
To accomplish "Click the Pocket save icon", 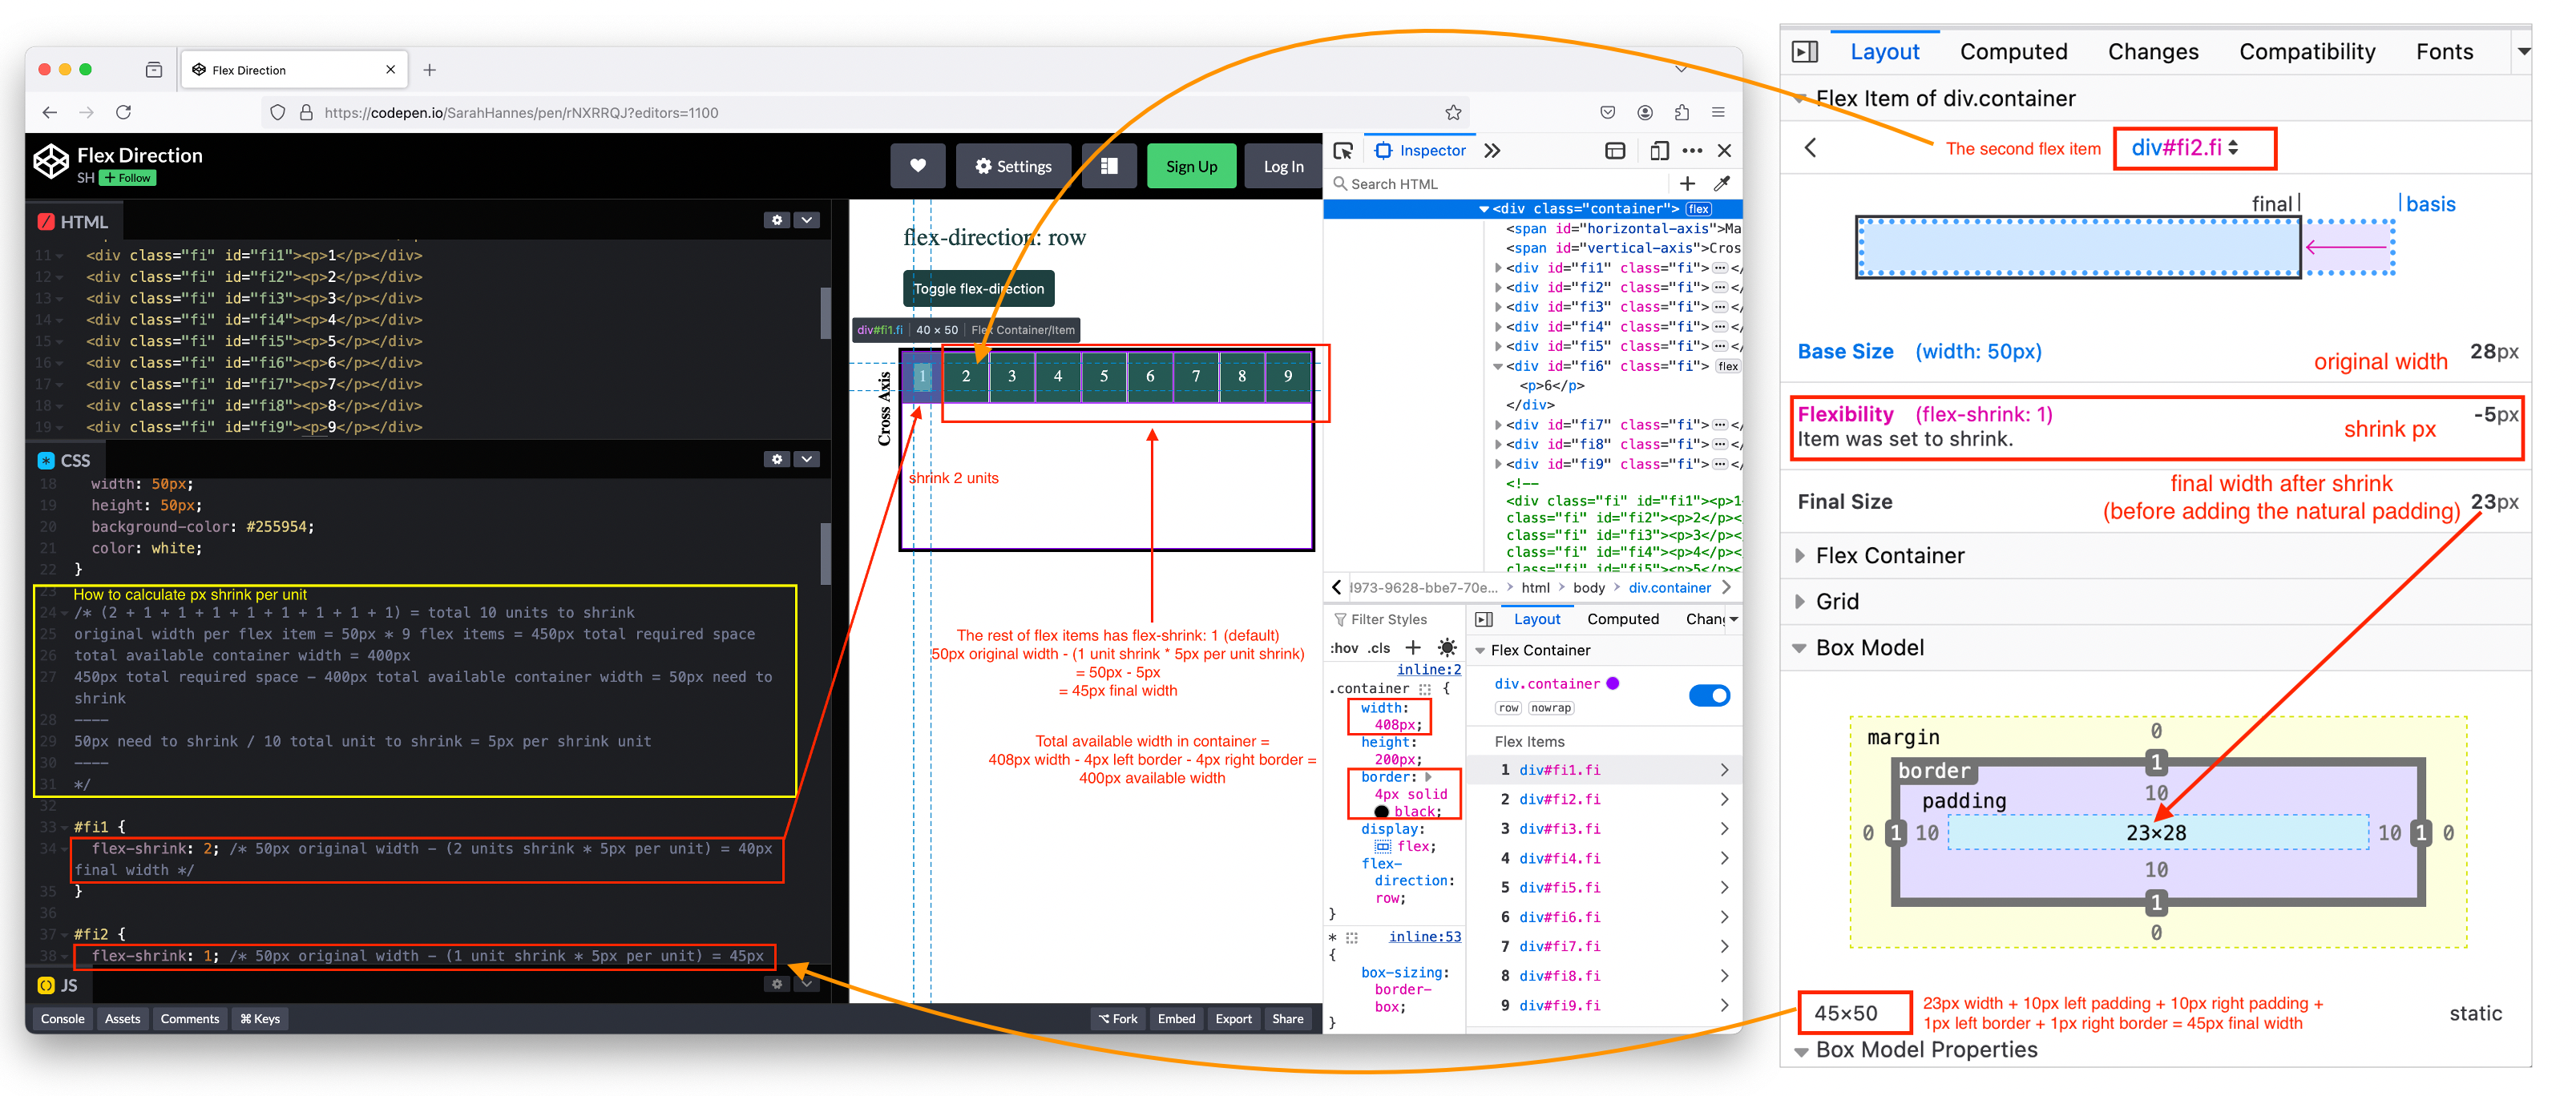I will click(1608, 112).
